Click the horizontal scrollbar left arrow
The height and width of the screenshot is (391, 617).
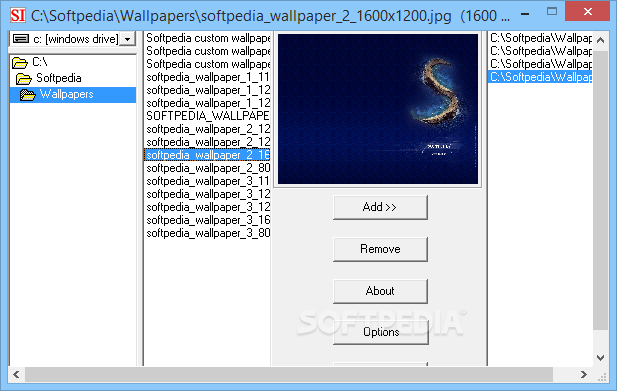pyautogui.click(x=16, y=374)
